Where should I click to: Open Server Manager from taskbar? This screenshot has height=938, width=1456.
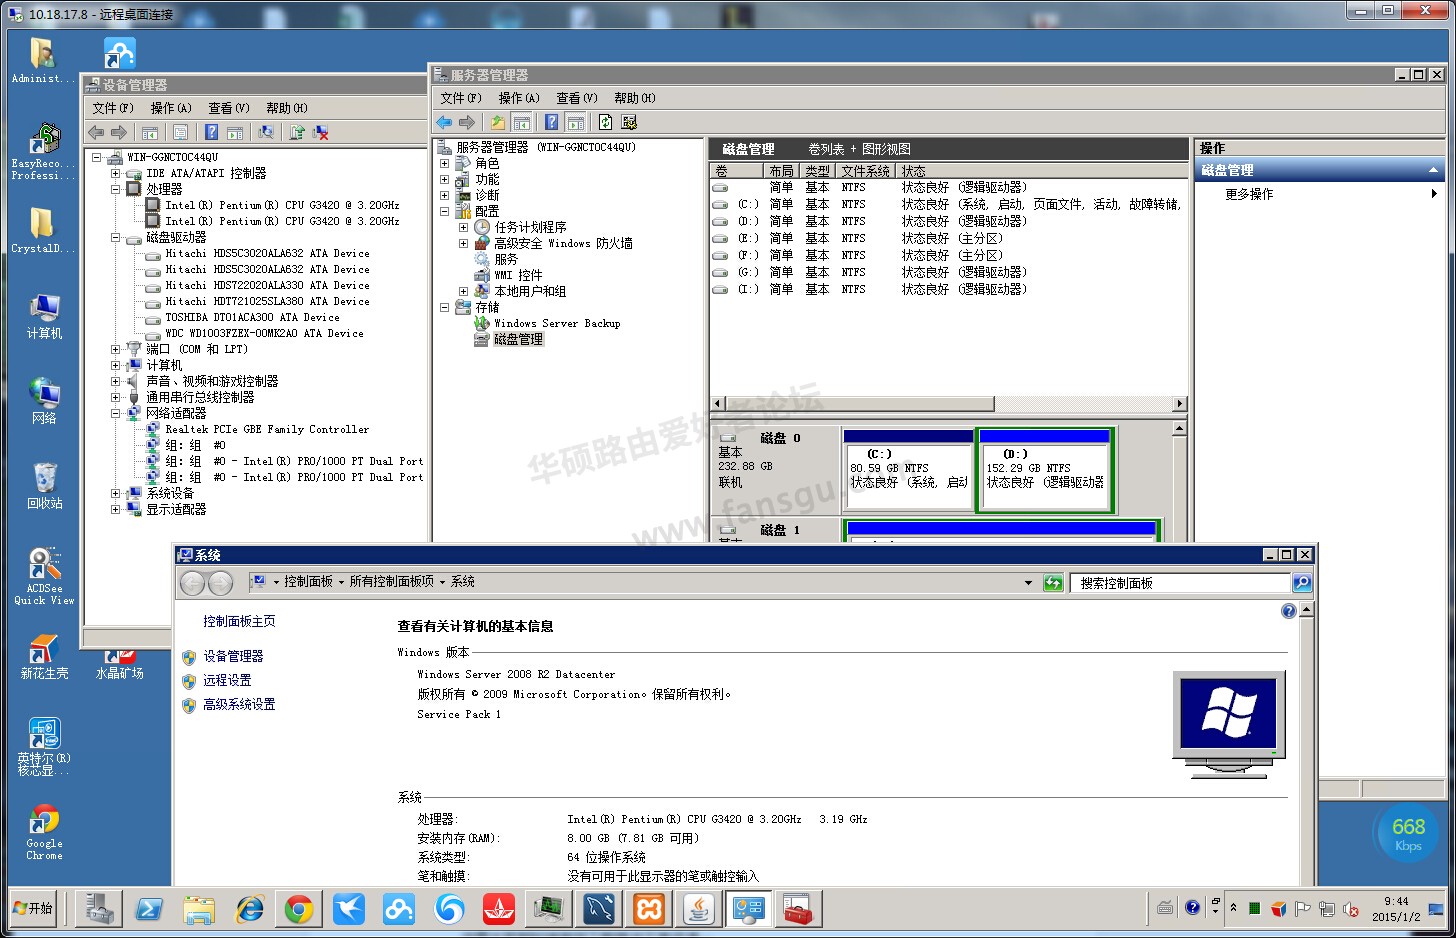[x=99, y=909]
